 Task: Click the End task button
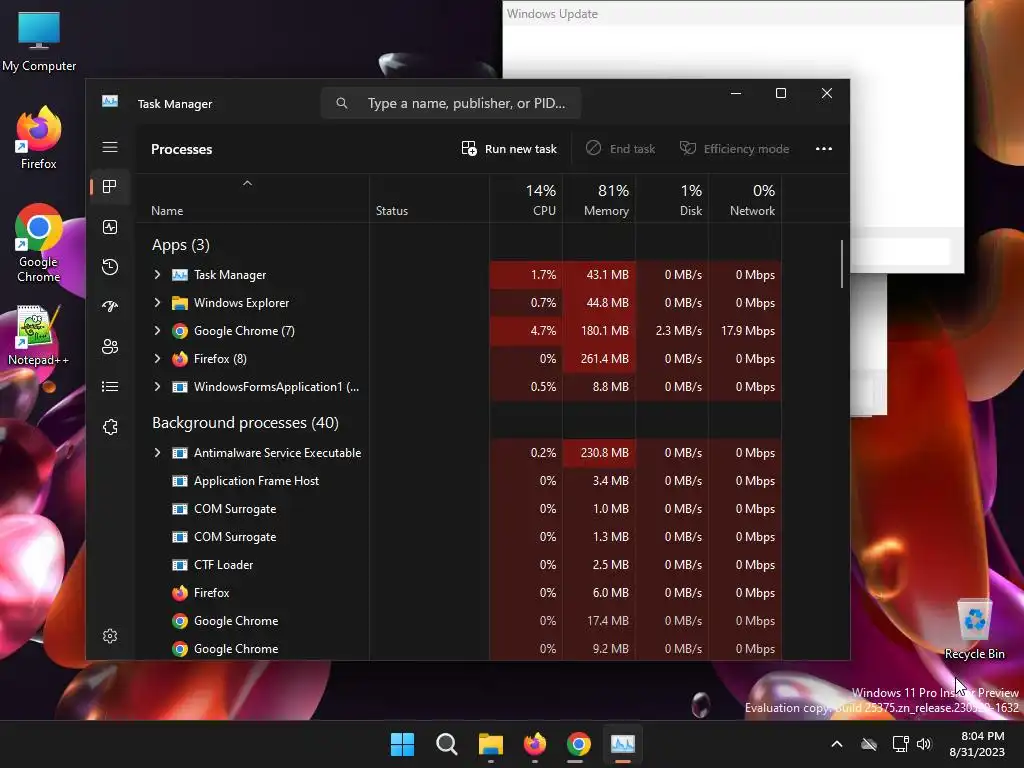620,149
